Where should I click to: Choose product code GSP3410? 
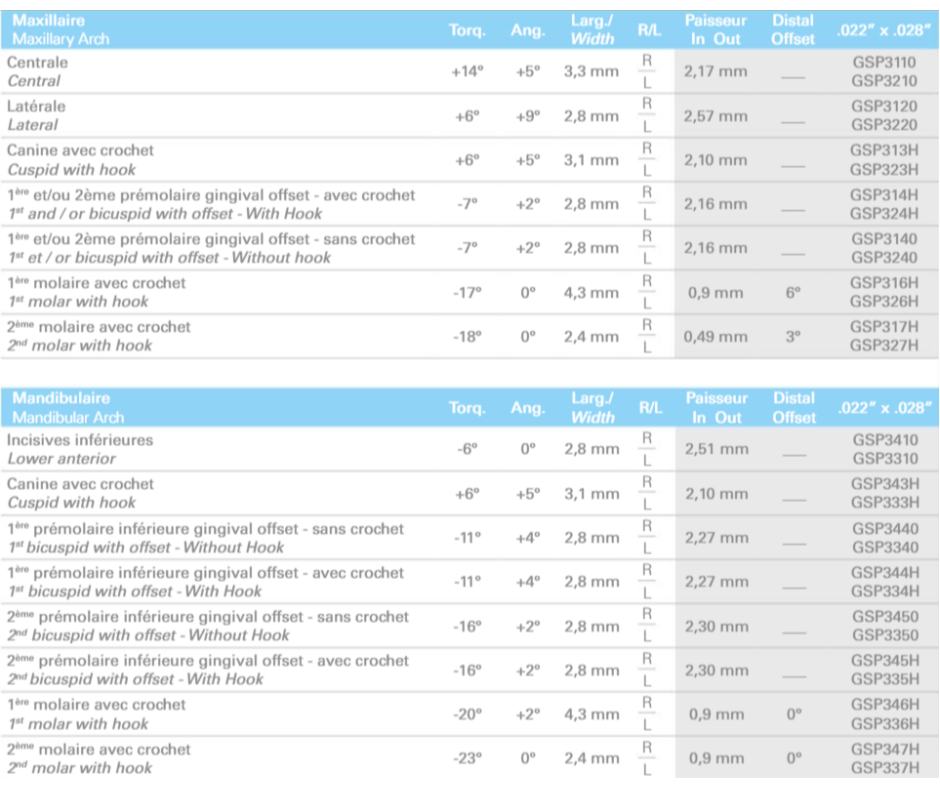(884, 439)
